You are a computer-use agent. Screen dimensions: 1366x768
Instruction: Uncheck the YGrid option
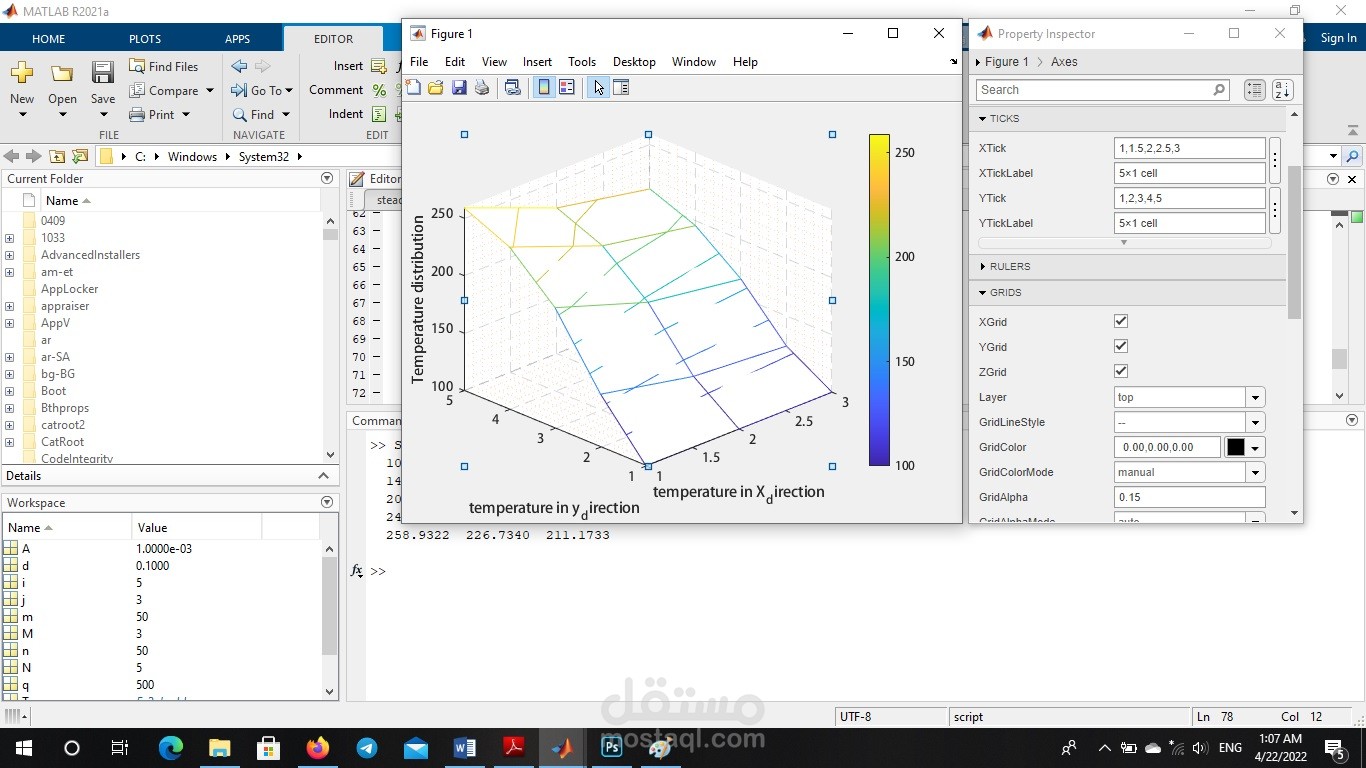click(1120, 347)
